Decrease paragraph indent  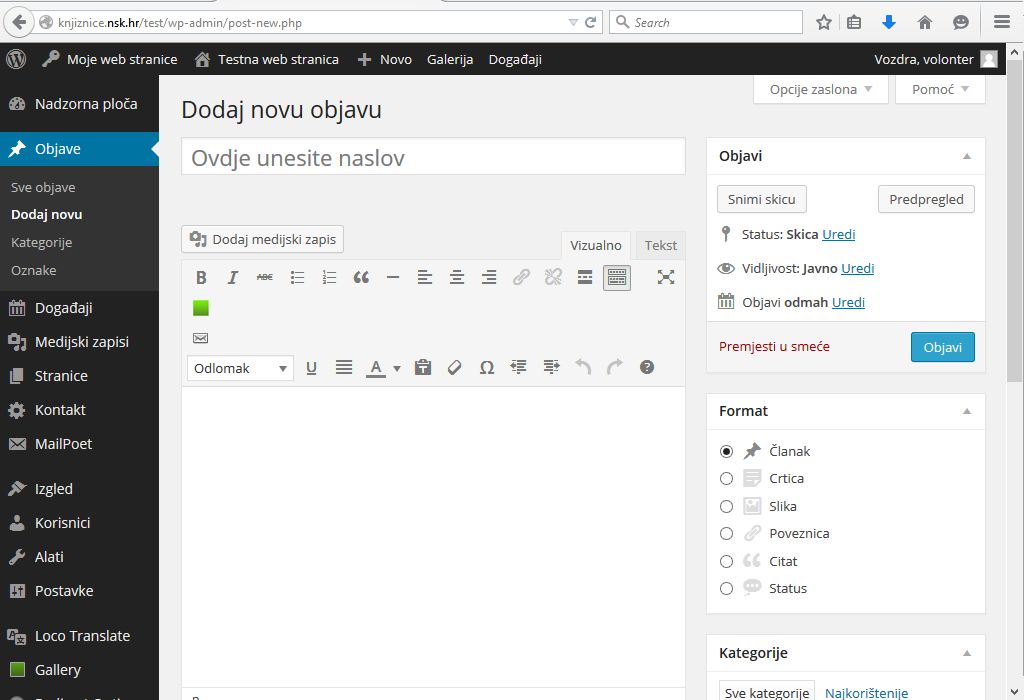[x=519, y=368]
